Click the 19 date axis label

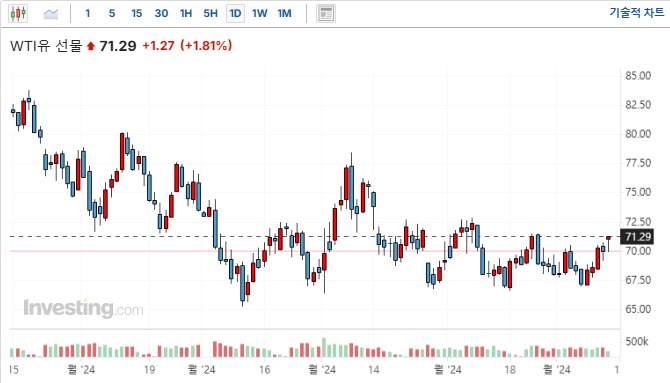tap(149, 370)
